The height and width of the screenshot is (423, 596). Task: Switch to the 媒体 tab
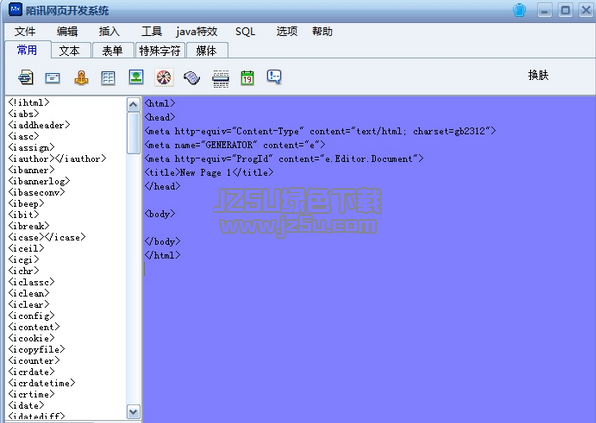207,51
